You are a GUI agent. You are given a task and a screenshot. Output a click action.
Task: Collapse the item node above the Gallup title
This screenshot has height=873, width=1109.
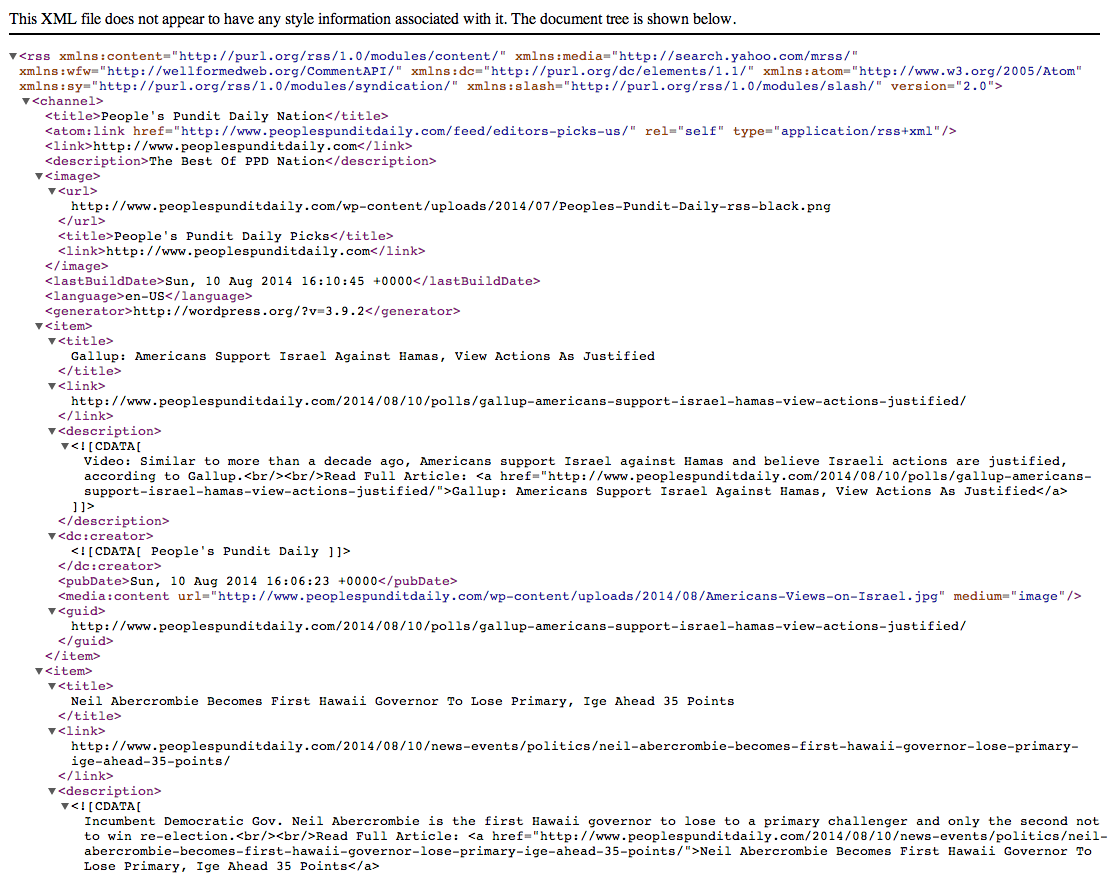[40, 326]
